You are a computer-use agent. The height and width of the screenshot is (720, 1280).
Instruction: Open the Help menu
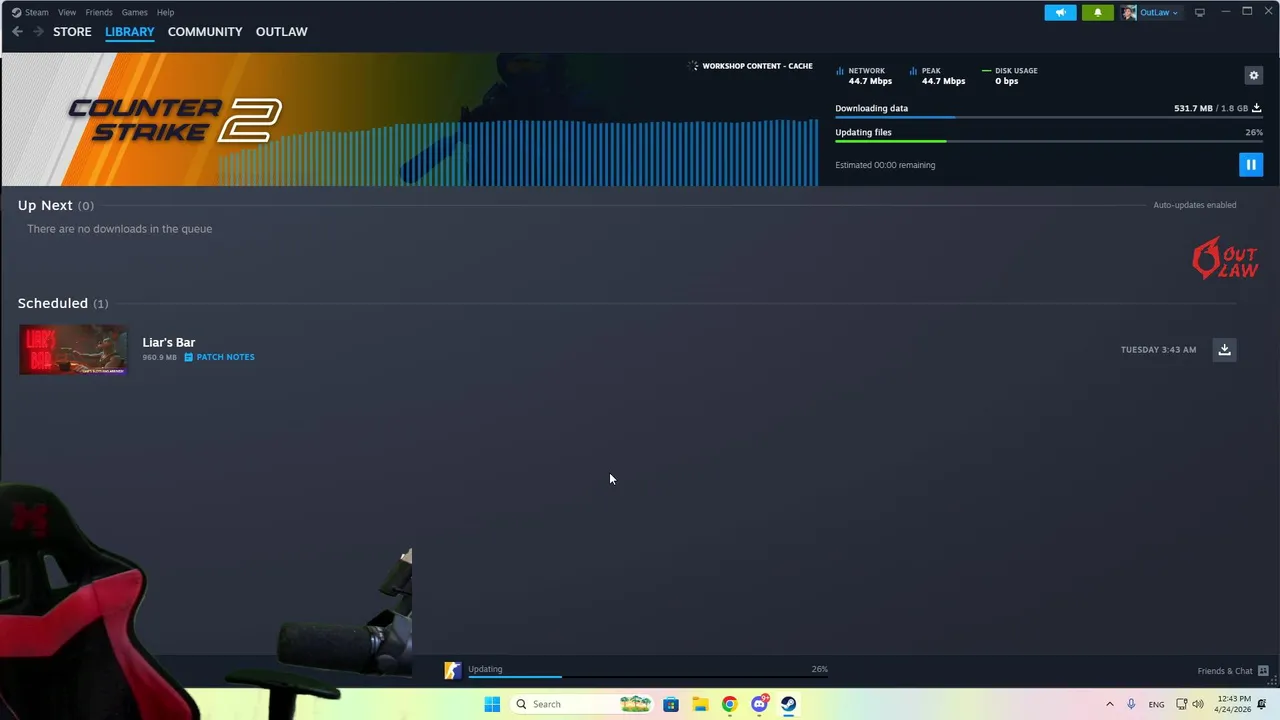pyautogui.click(x=165, y=12)
